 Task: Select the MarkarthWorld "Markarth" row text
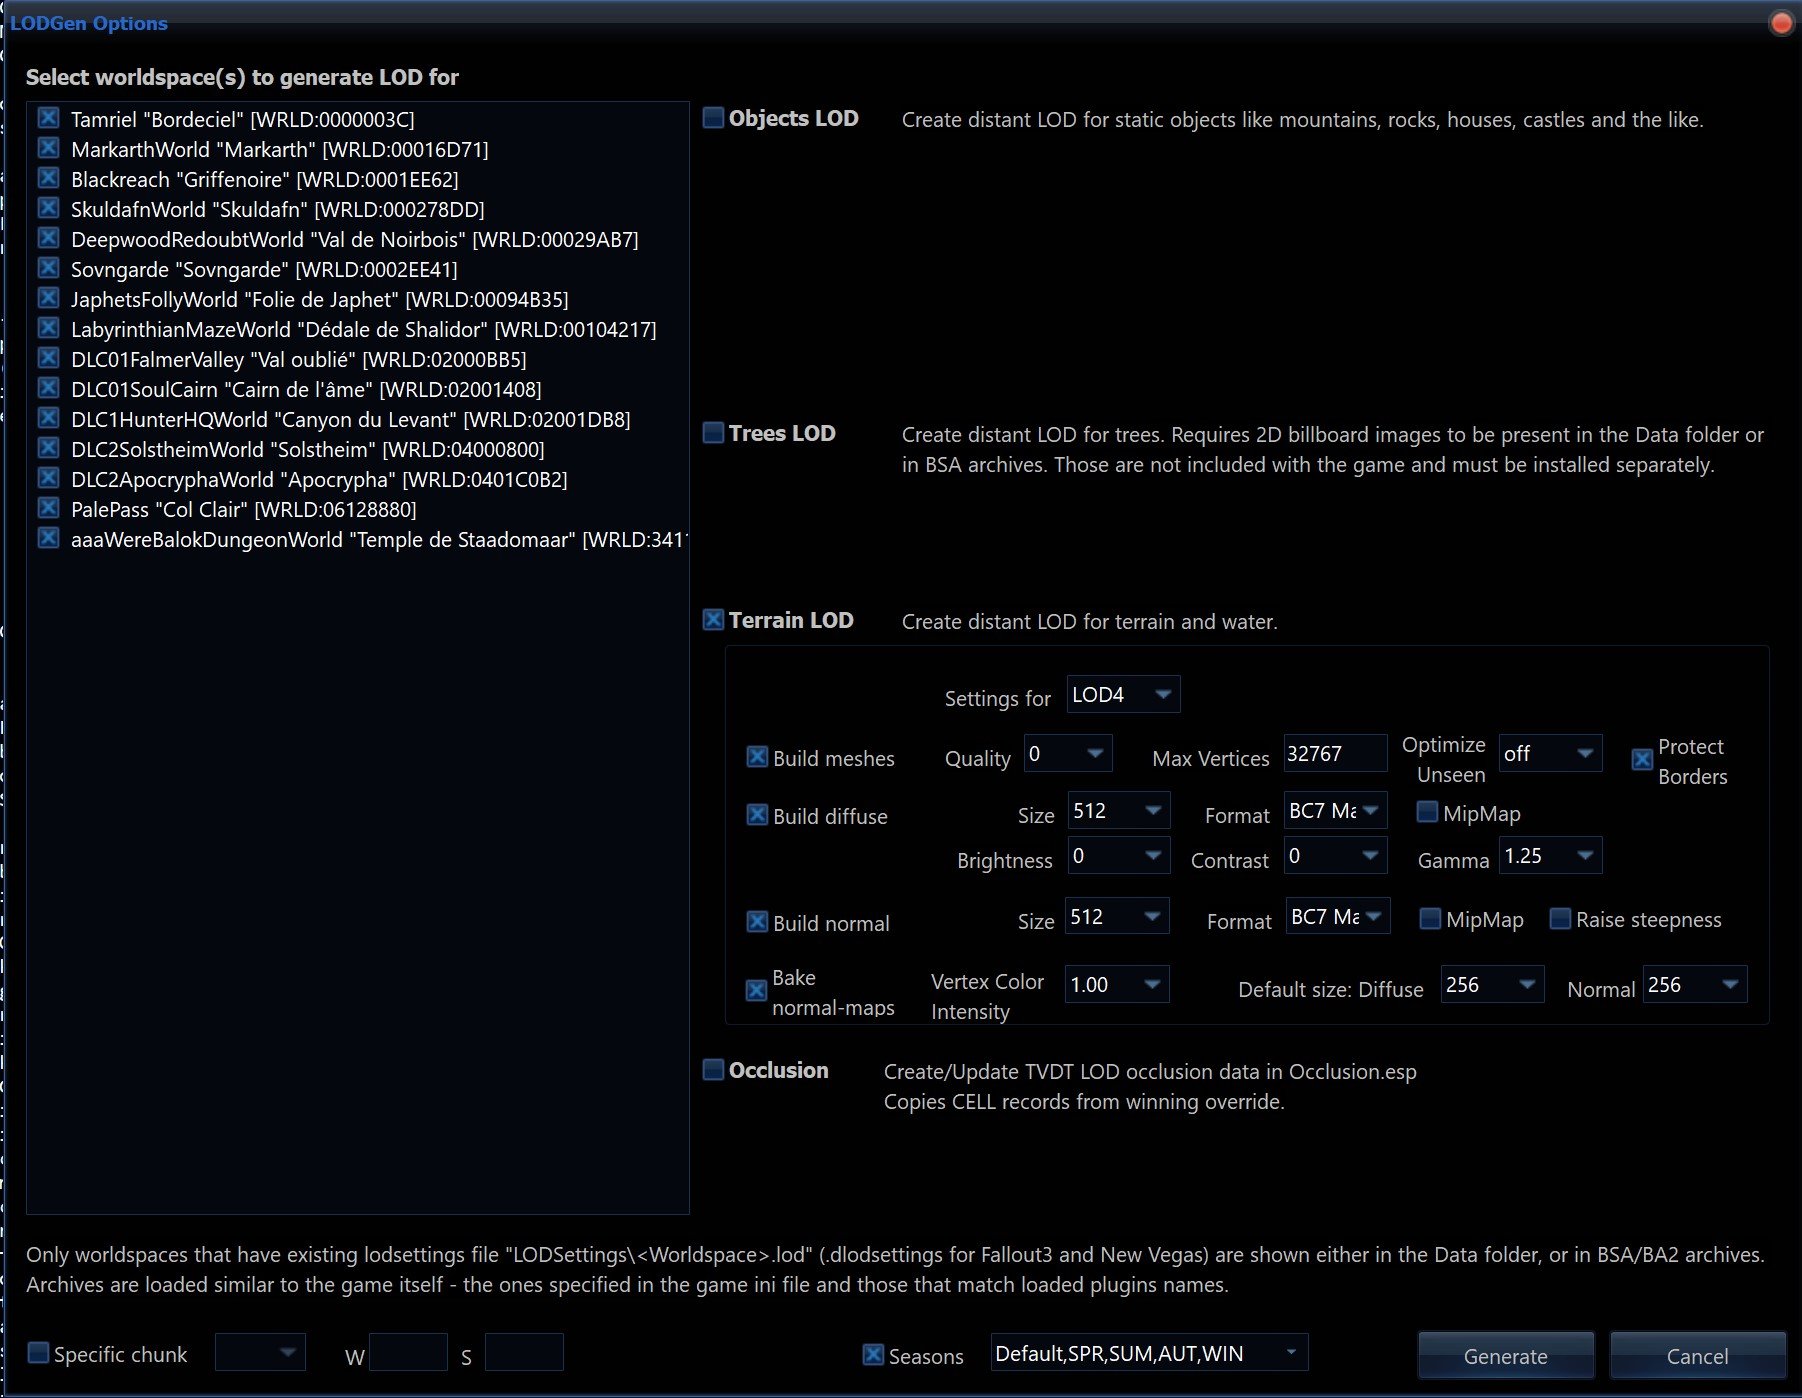pyautogui.click(x=280, y=149)
